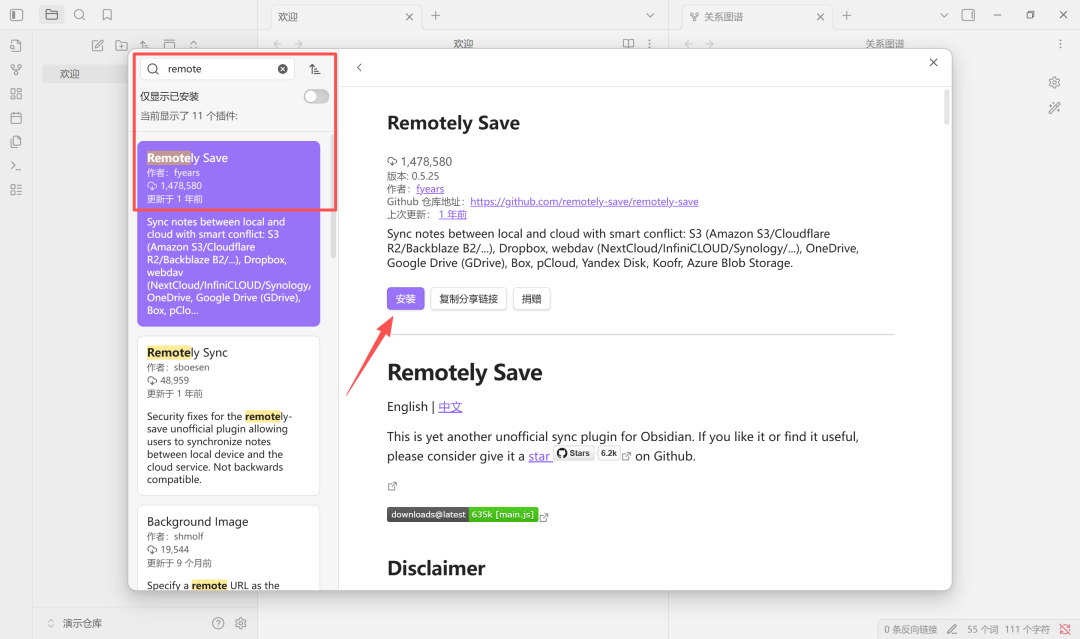Add new tab next to 欢迎

click(x=435, y=15)
